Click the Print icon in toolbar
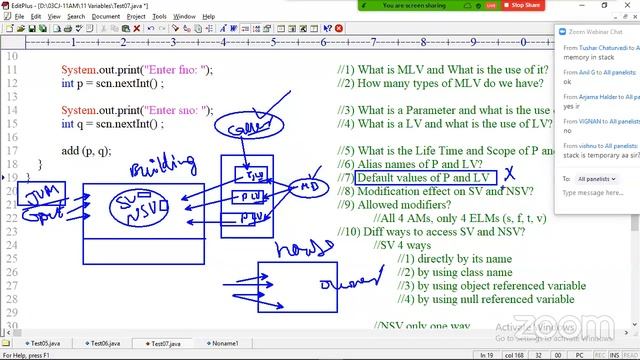Screen dimensions: 640x360 point(68,29)
